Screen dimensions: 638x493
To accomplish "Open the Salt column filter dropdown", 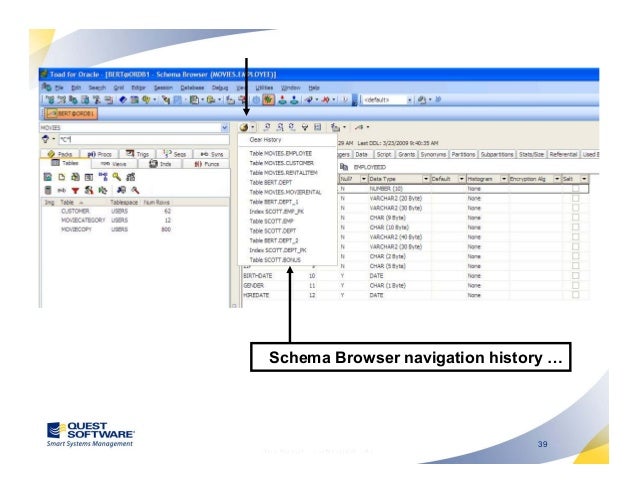I will tap(584, 179).
